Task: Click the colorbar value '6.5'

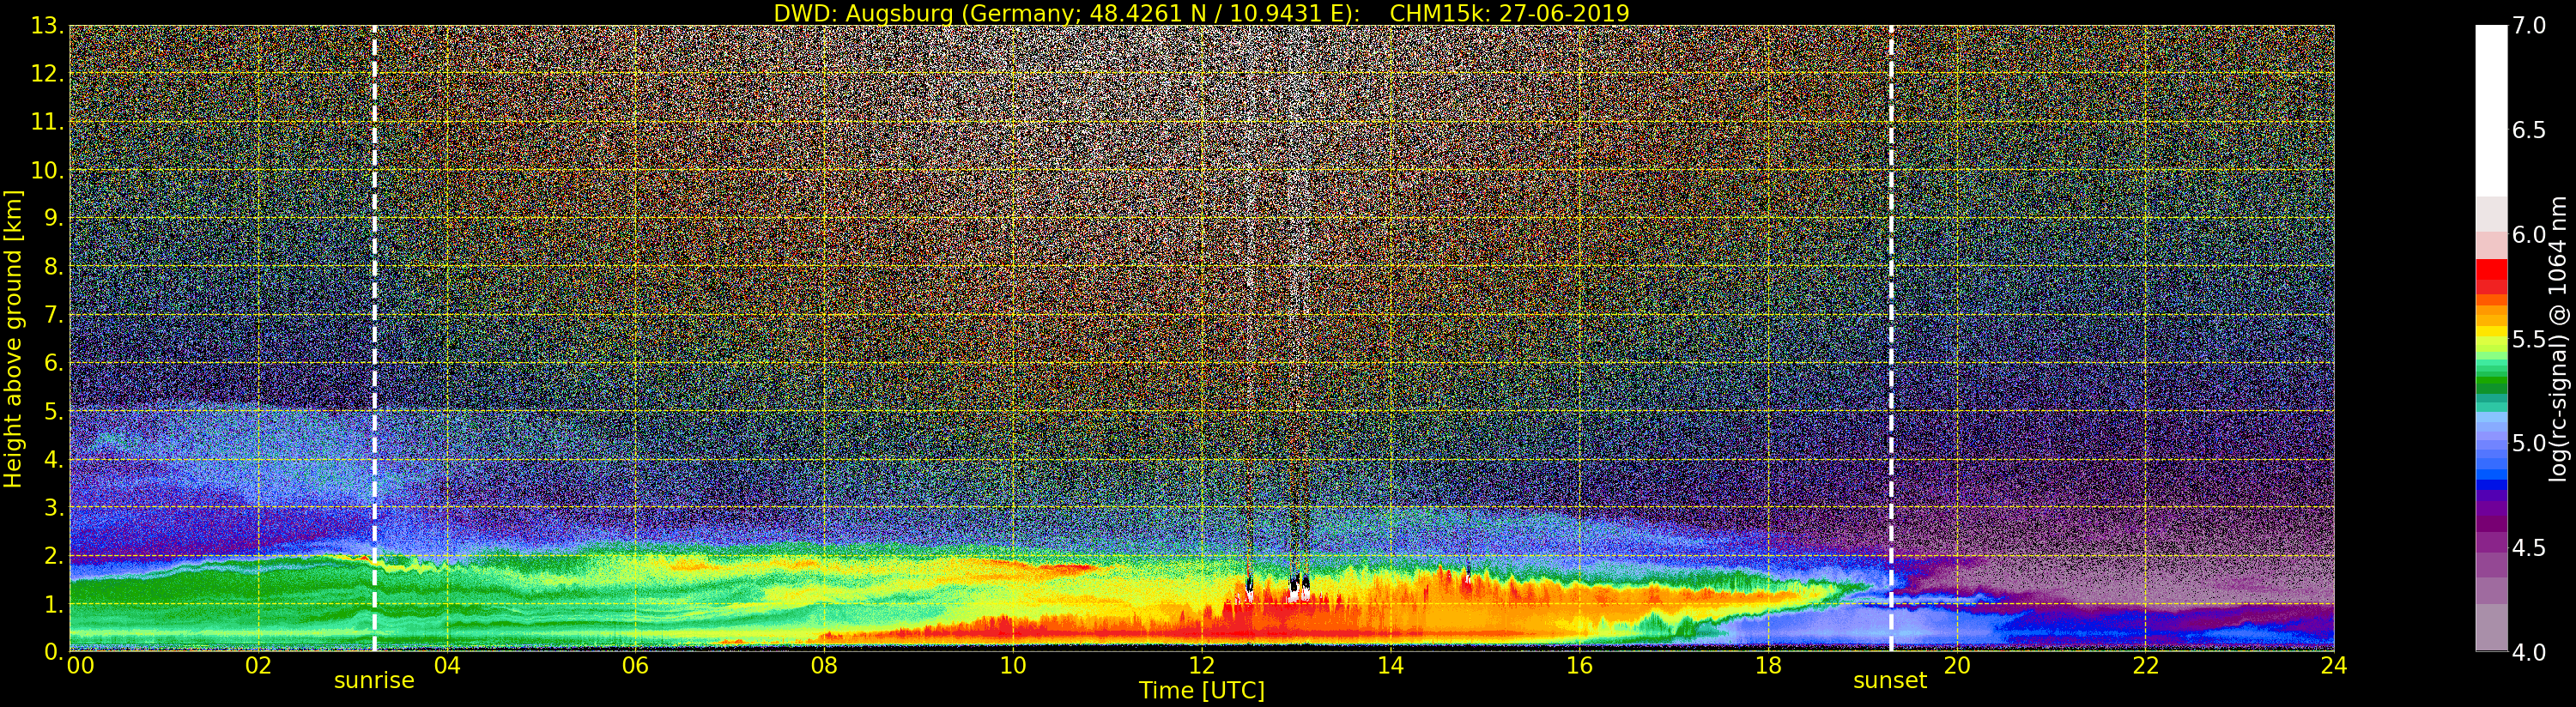Action: pos(2529,130)
